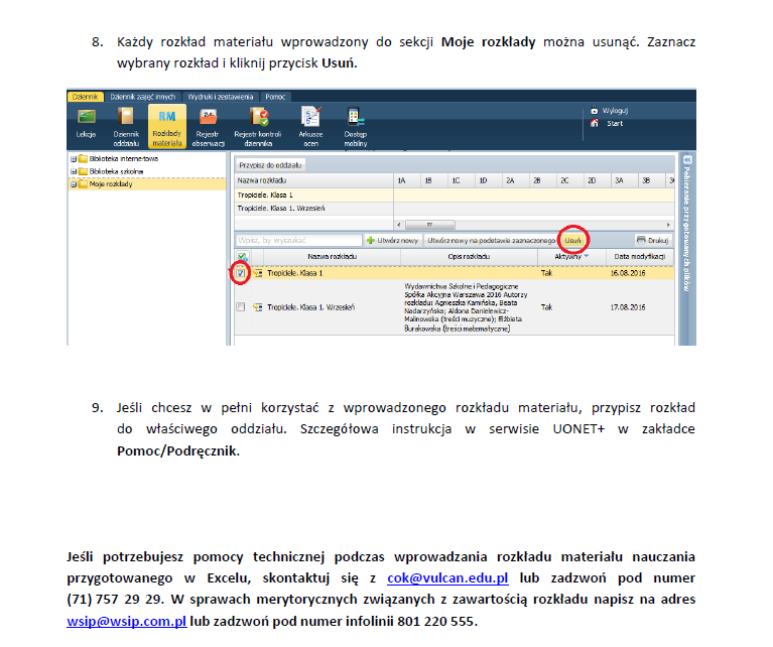Click the row icon of Tropiciele. Klasa 1
The image size is (773, 647).
(x=257, y=273)
